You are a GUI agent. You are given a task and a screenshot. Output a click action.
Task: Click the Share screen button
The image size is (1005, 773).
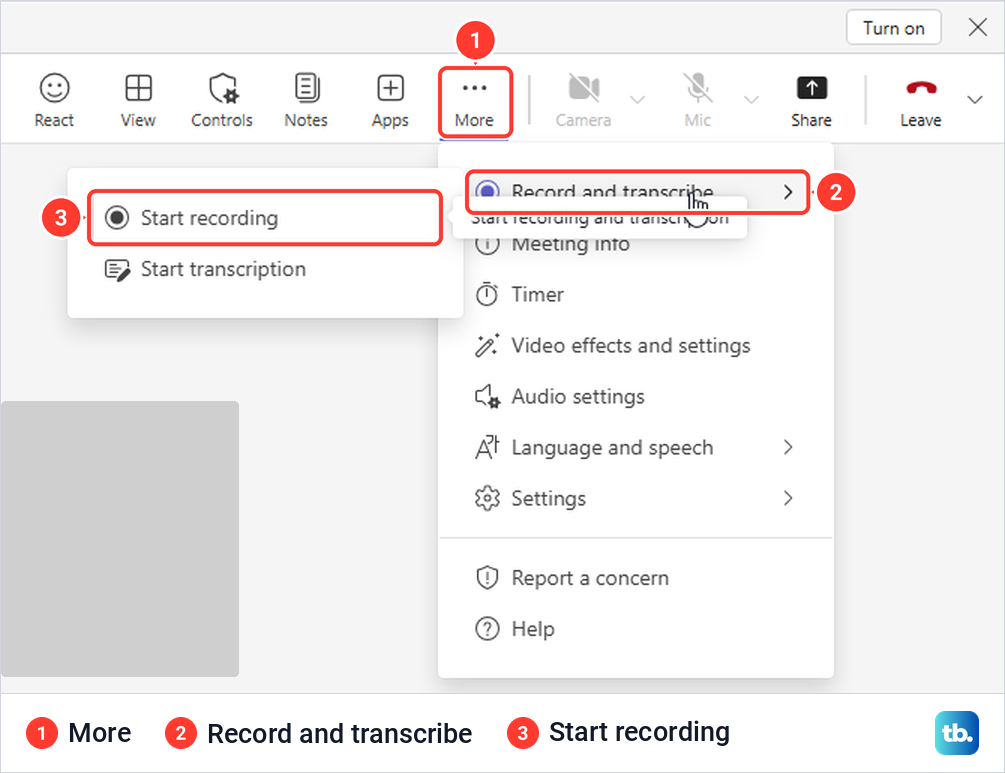(x=811, y=100)
